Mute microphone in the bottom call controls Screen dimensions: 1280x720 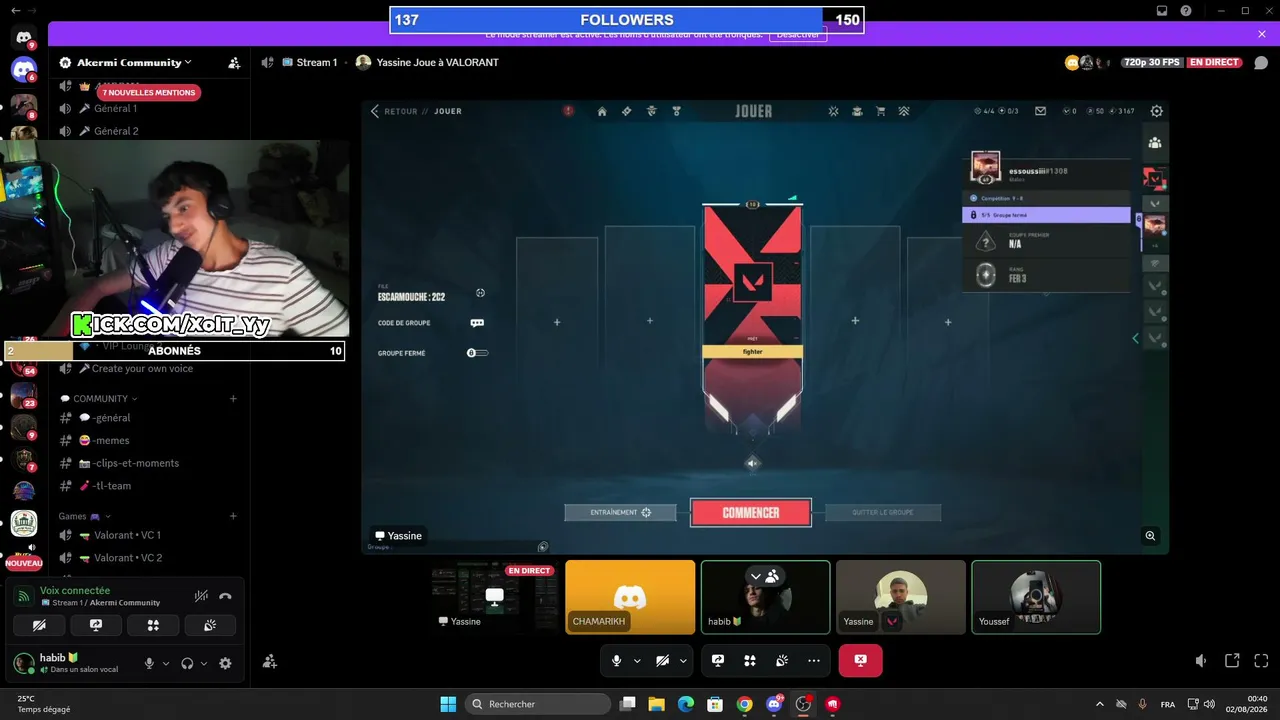point(616,661)
